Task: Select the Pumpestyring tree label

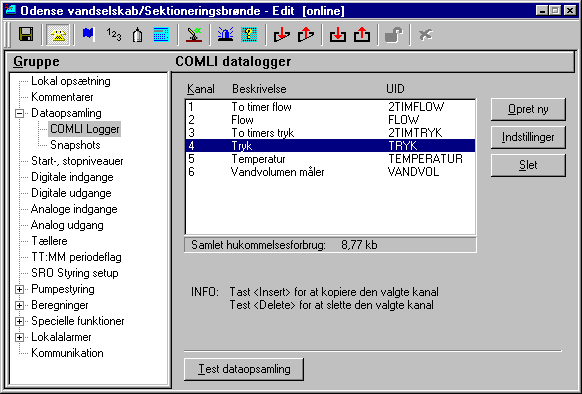Action: [x=63, y=289]
